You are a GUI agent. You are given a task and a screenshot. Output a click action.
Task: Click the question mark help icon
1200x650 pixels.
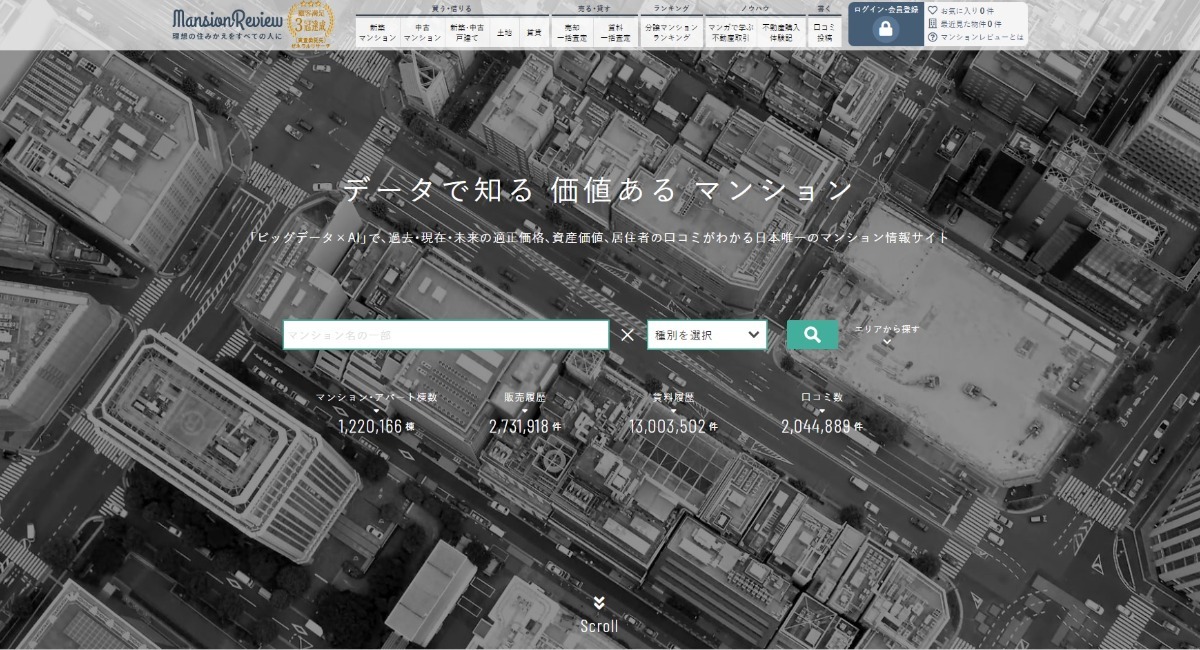click(x=932, y=37)
